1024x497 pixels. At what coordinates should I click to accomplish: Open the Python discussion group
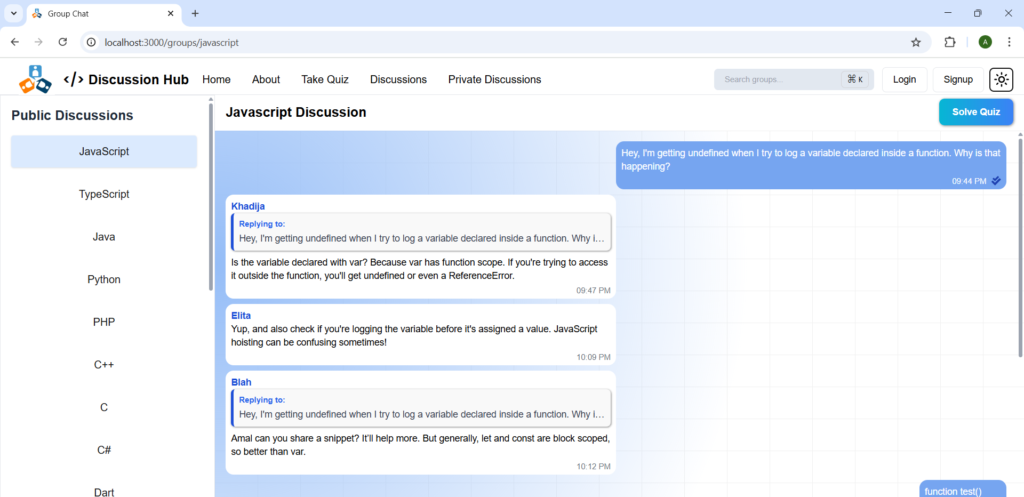click(104, 280)
